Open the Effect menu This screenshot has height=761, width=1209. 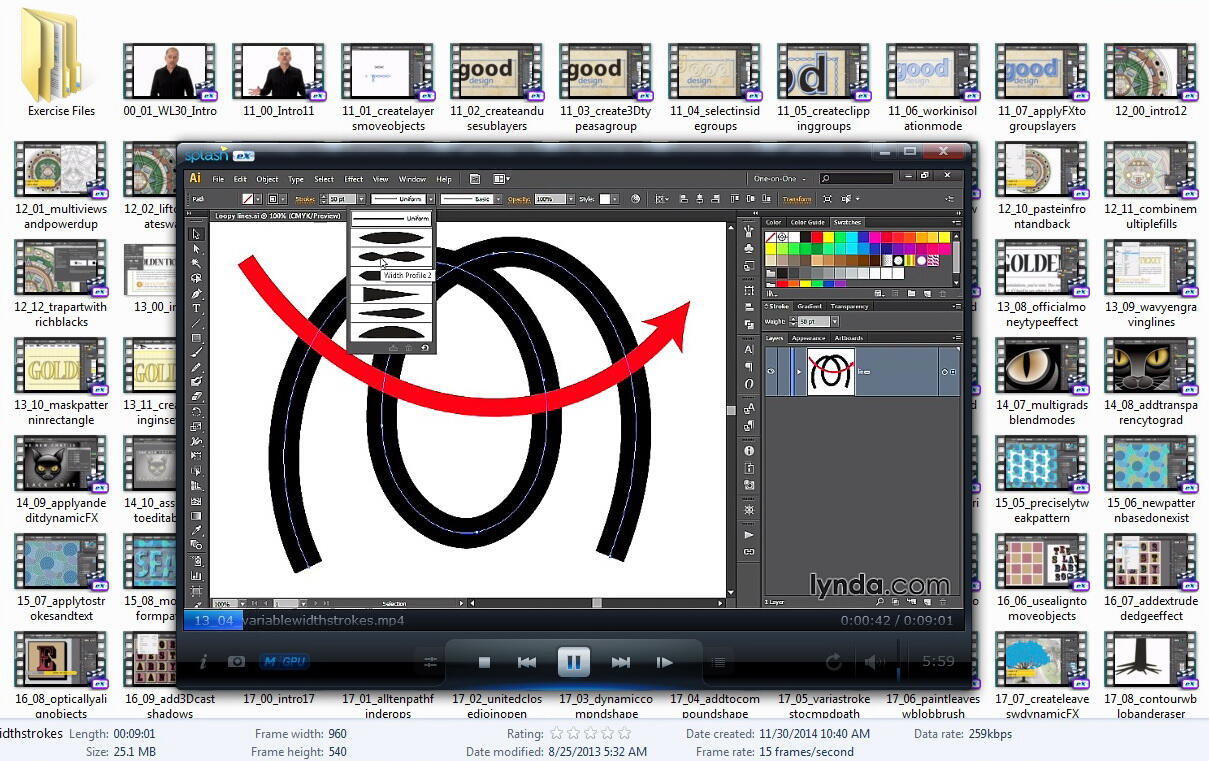354,179
